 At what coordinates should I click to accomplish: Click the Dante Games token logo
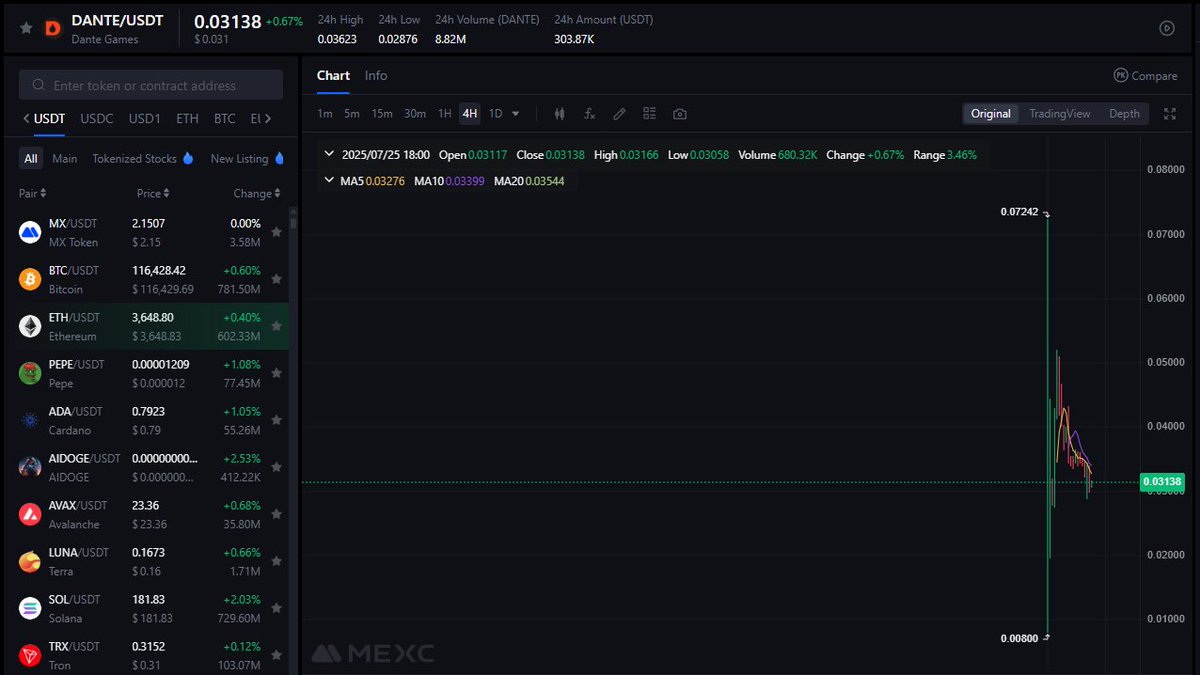coord(53,28)
